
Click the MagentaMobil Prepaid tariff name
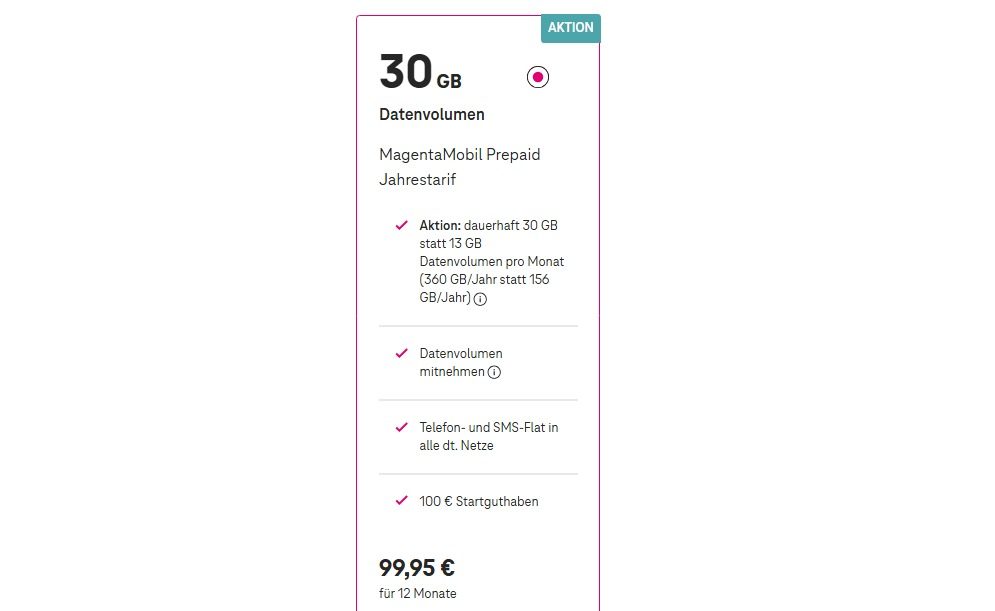click(460, 155)
